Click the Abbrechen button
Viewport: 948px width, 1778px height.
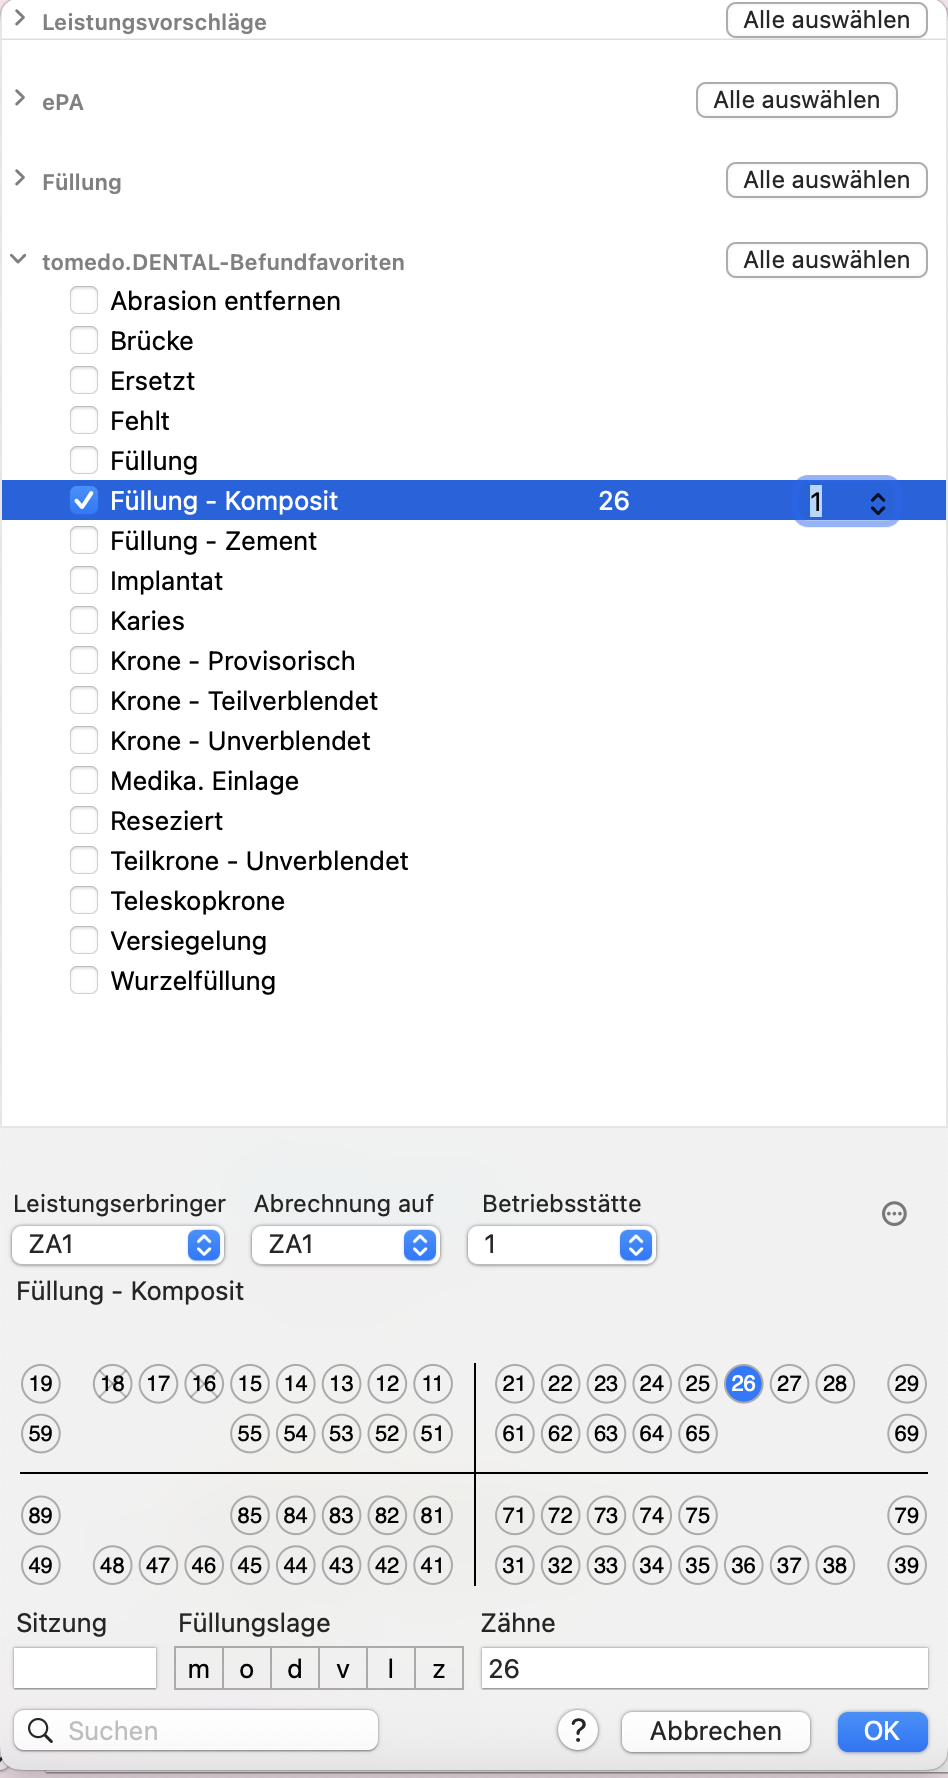pyautogui.click(x=715, y=1731)
